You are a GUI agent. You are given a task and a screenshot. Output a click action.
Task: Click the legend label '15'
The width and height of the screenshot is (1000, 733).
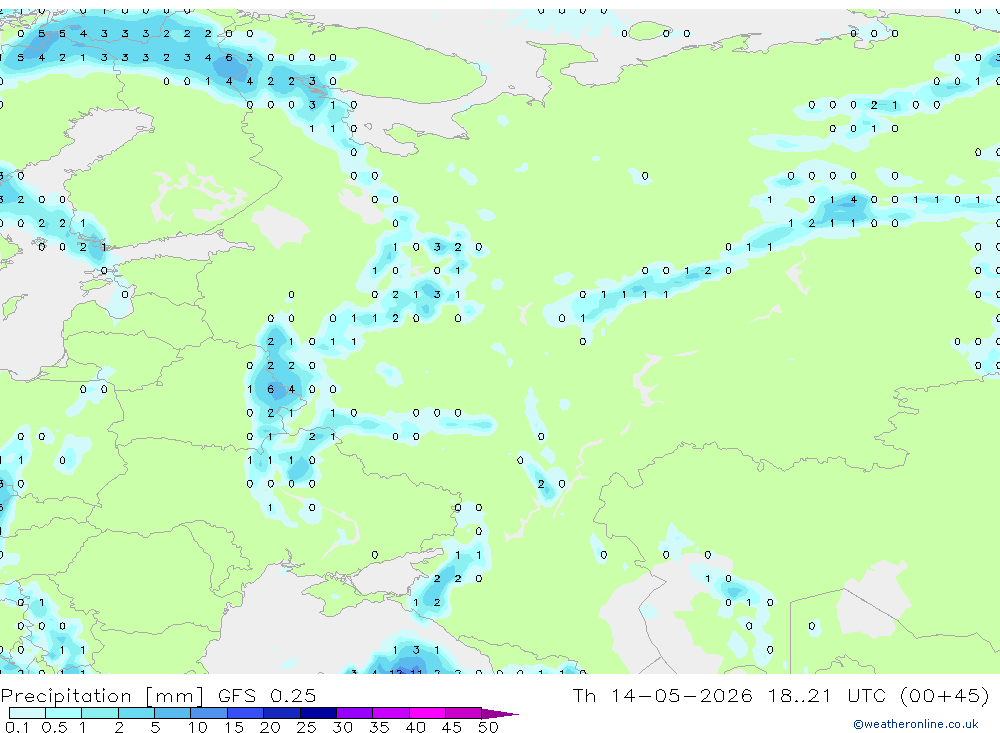234,727
